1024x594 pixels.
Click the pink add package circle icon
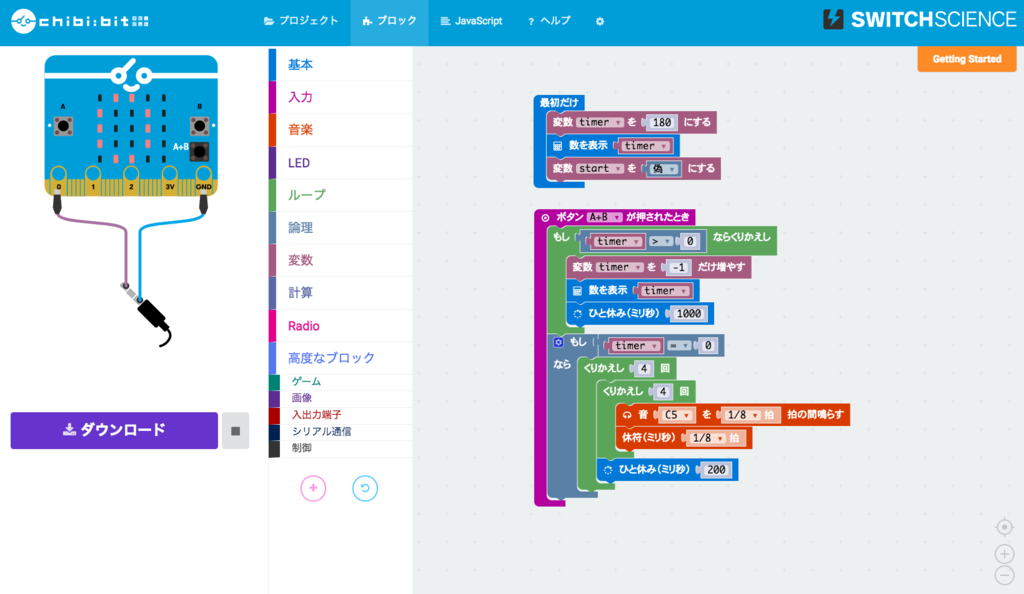pos(313,488)
